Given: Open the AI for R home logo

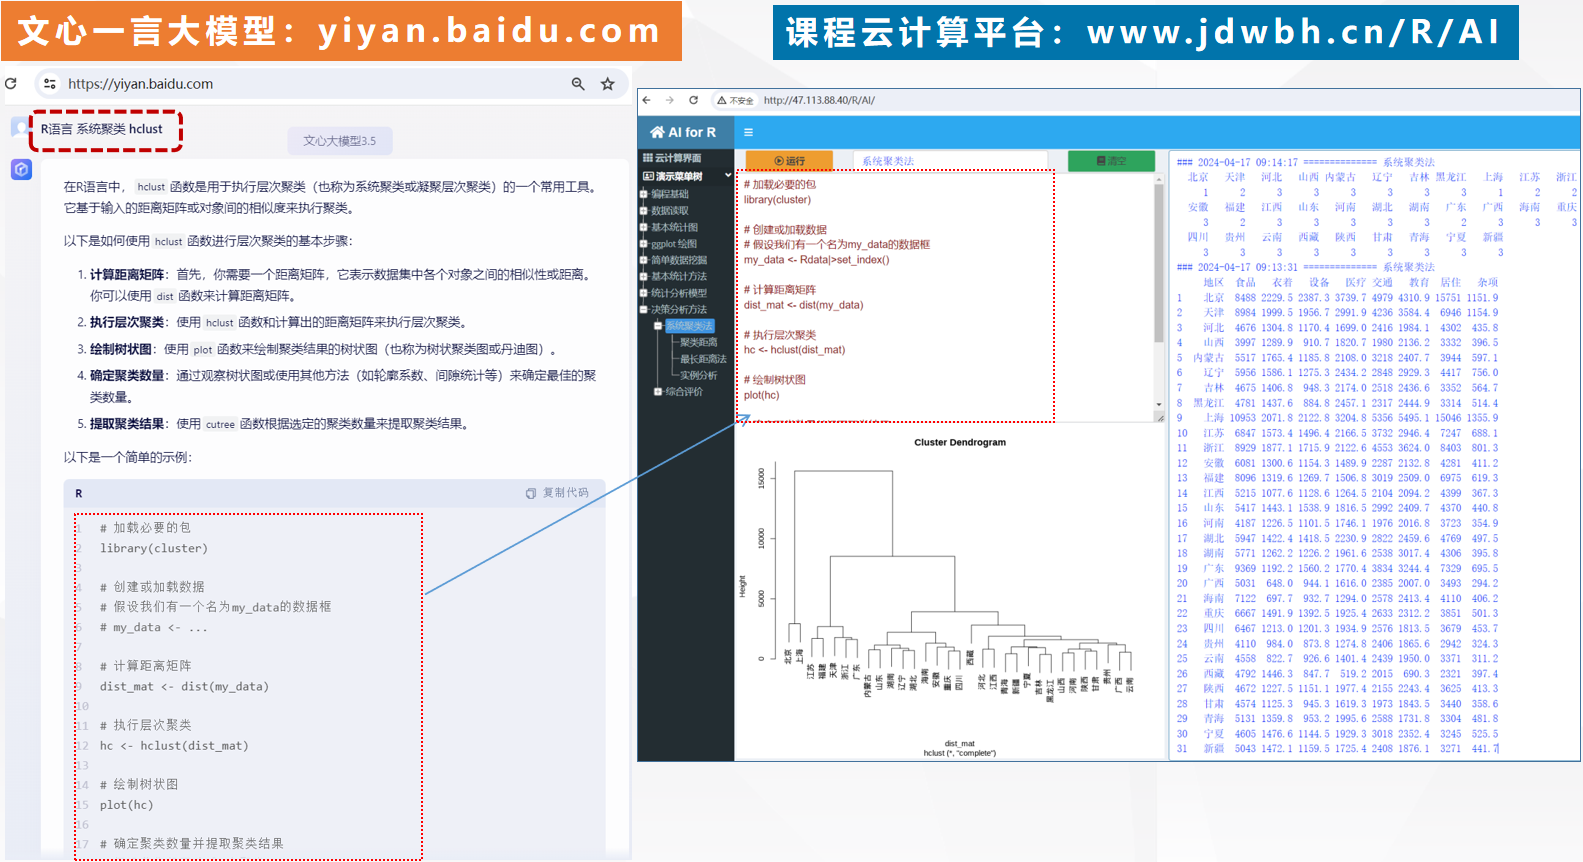Looking at the screenshot, I should (x=684, y=132).
